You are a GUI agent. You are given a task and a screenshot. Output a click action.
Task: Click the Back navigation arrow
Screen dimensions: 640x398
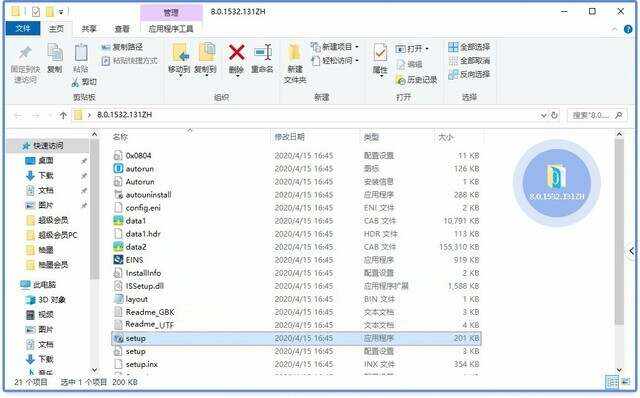click(x=18, y=116)
